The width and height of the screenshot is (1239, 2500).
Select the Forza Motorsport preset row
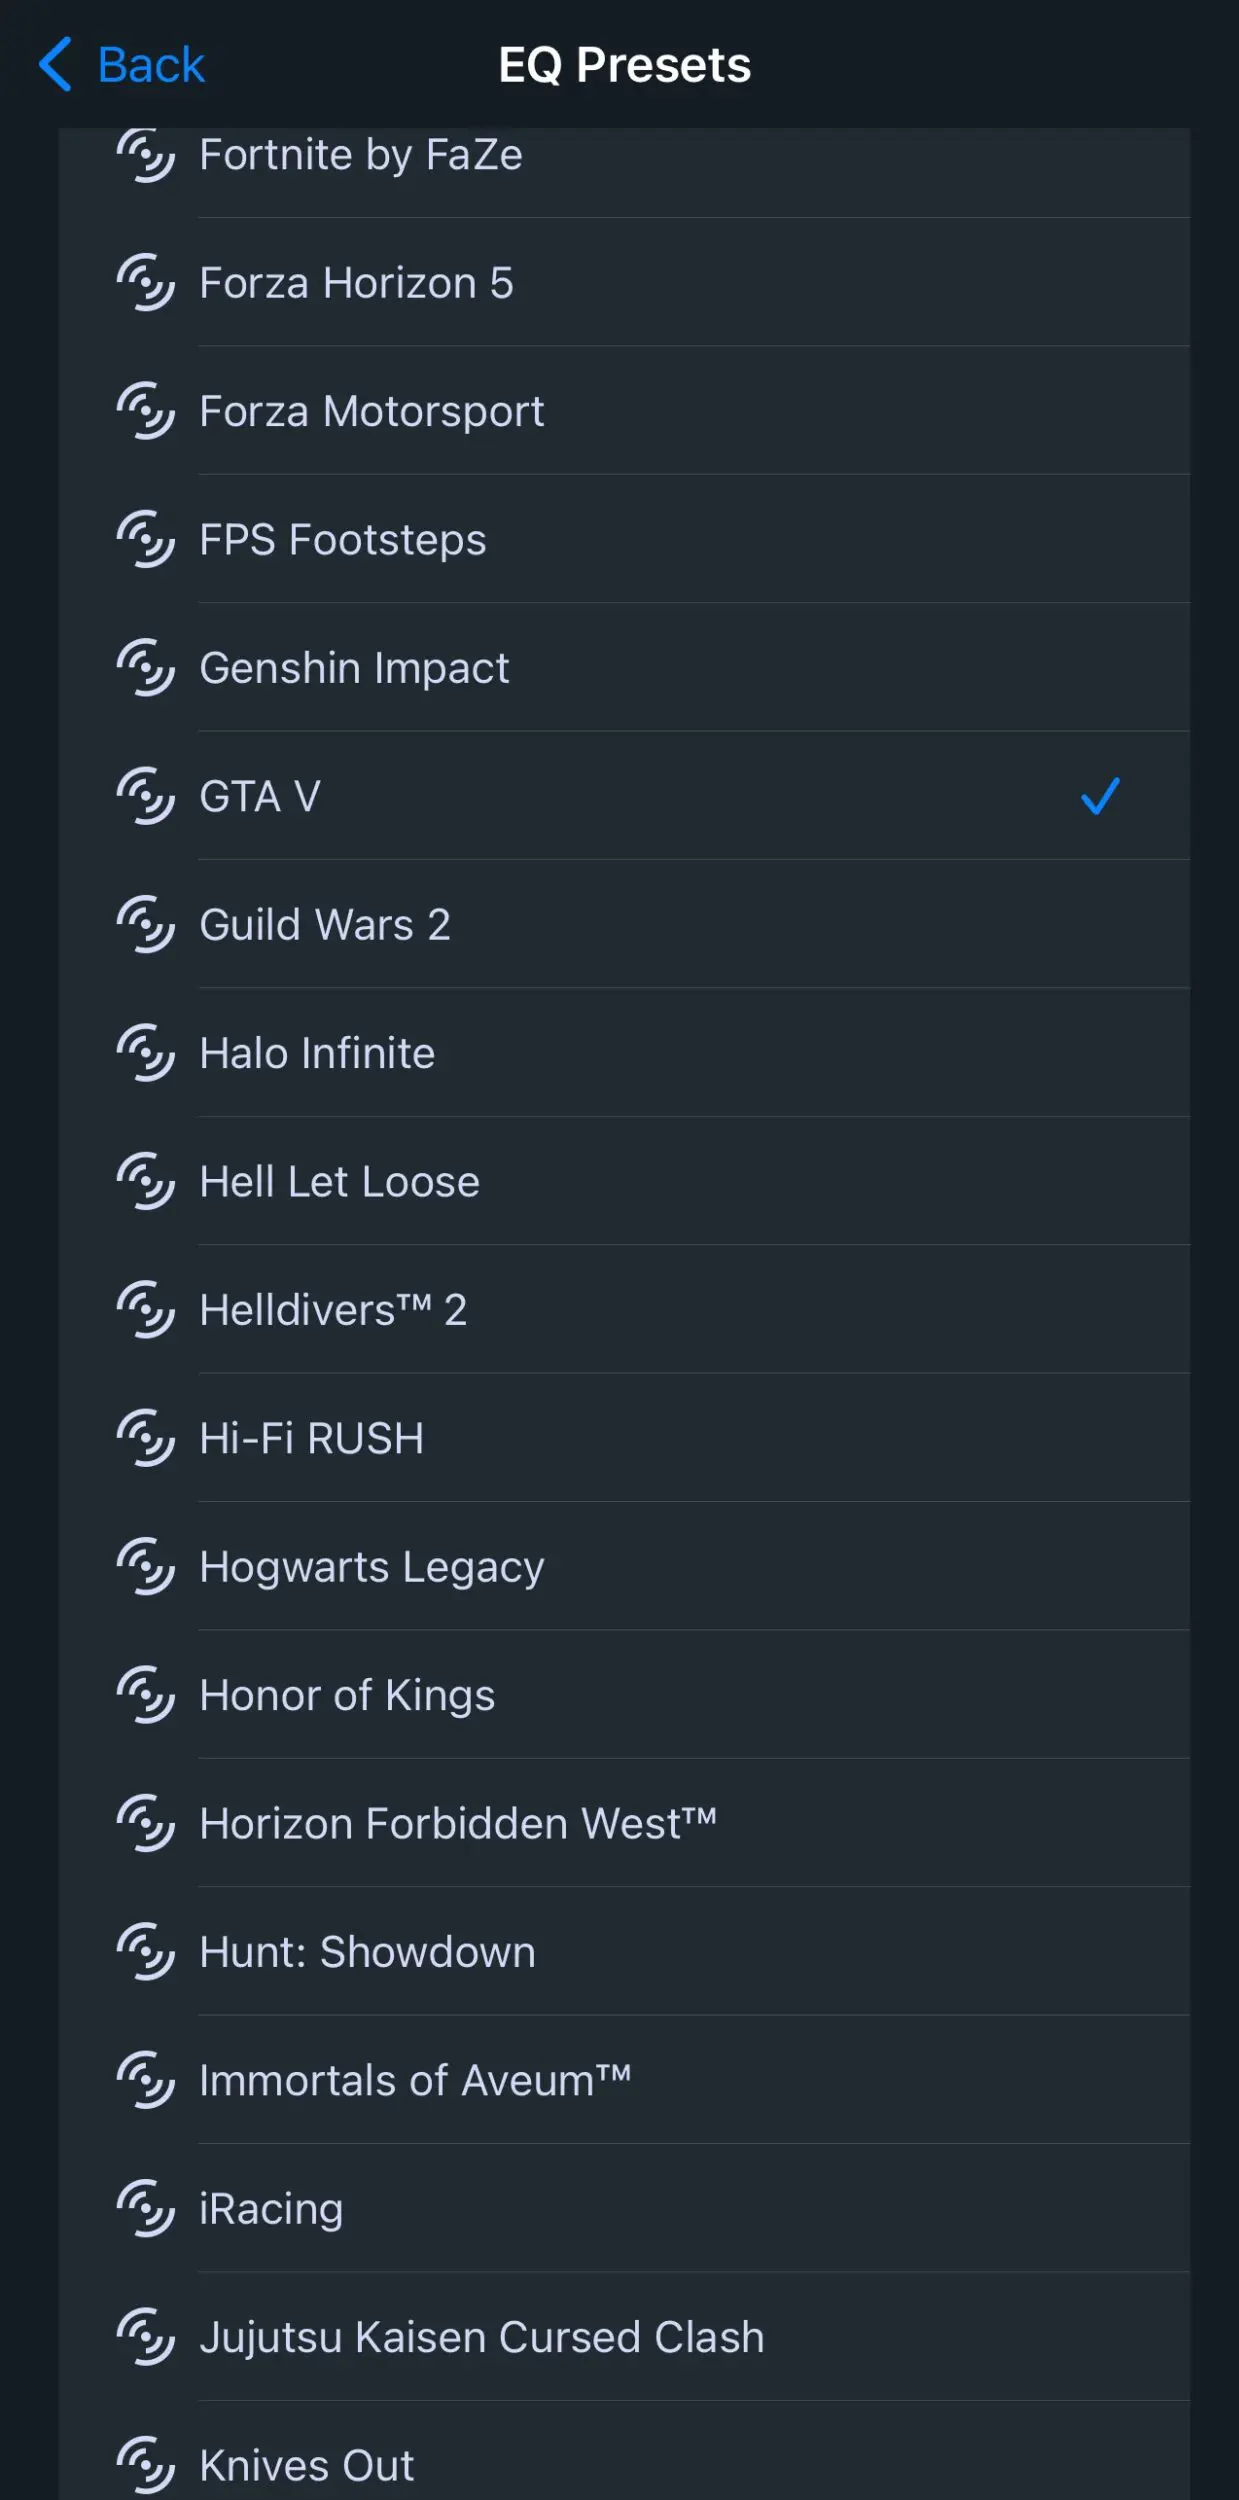click(x=624, y=411)
